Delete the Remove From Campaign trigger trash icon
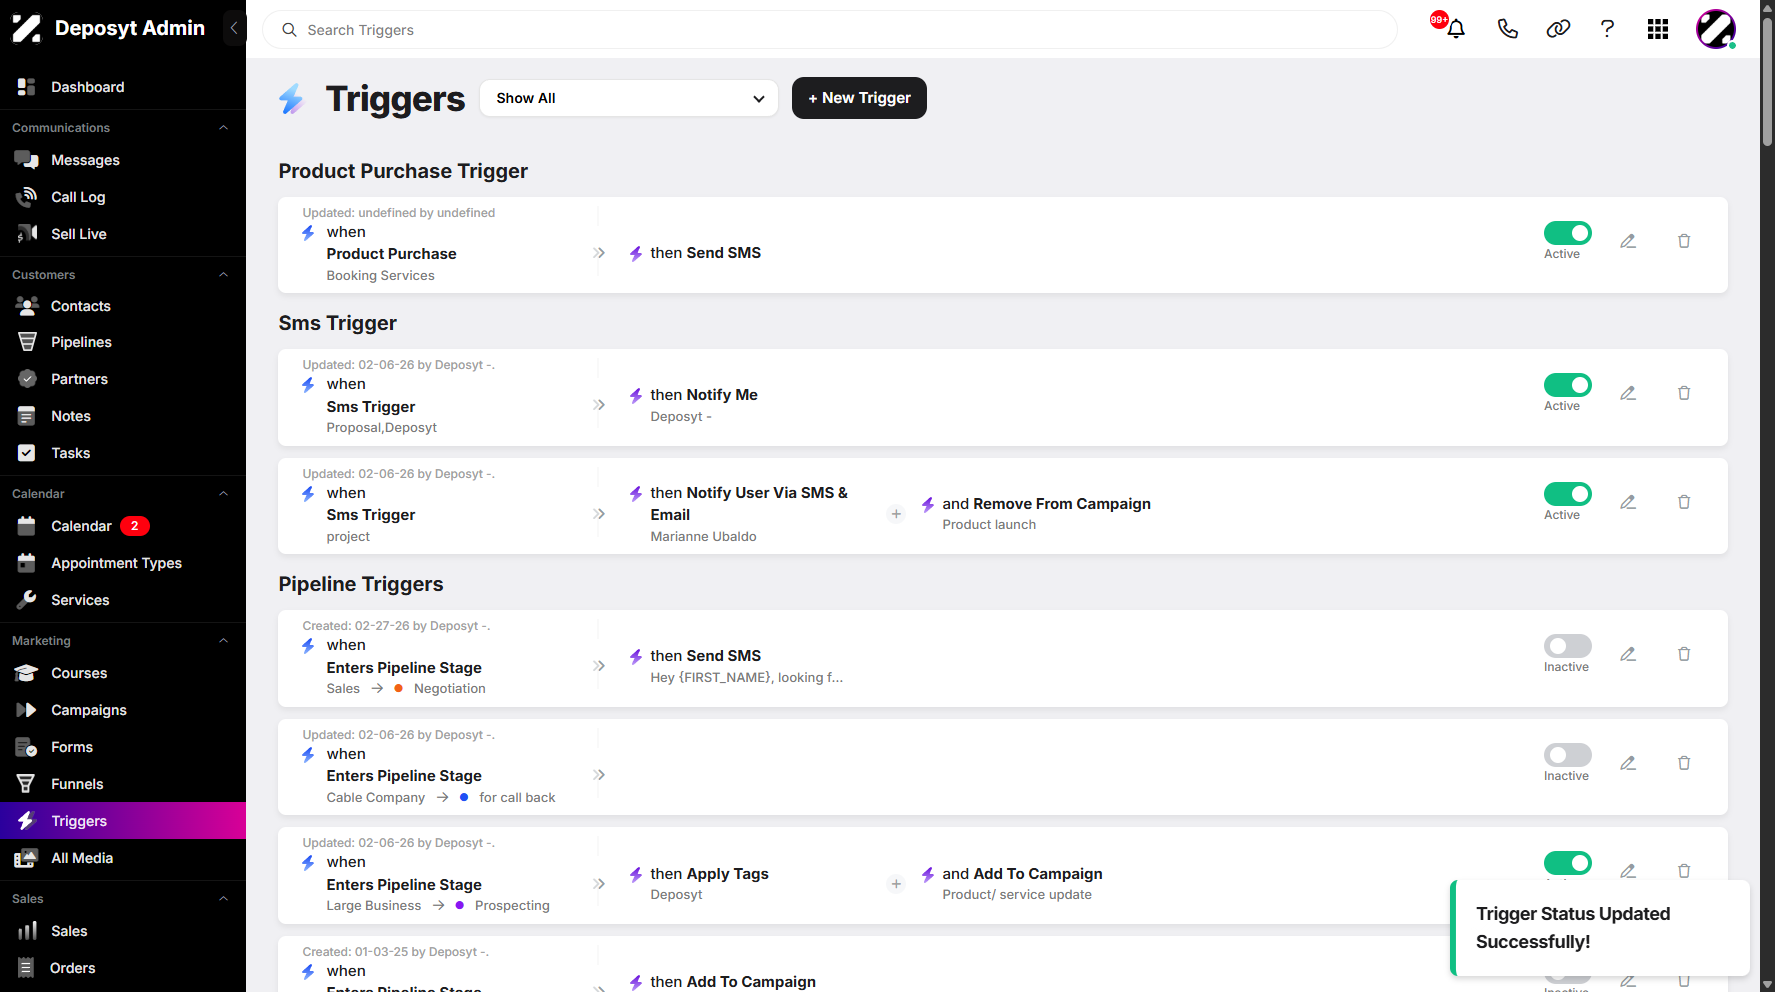1775x992 pixels. click(x=1684, y=502)
